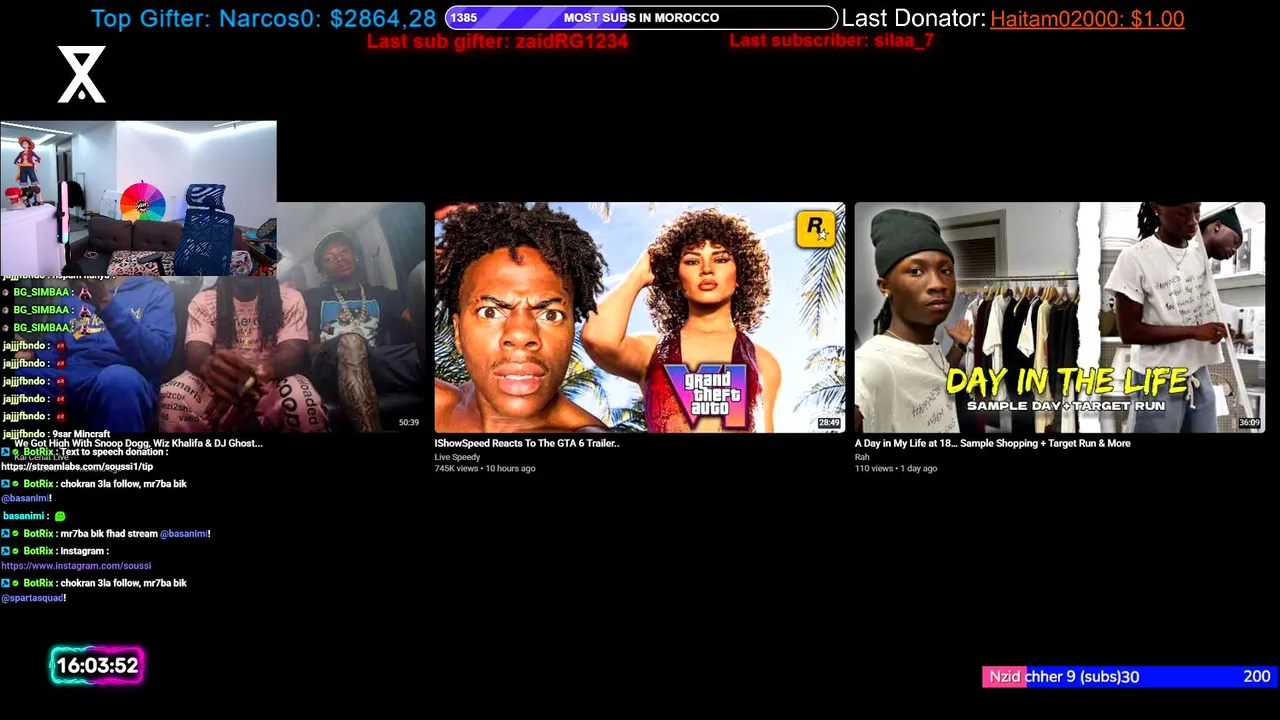Click the Last subscriber silaa_7 text

(831, 40)
